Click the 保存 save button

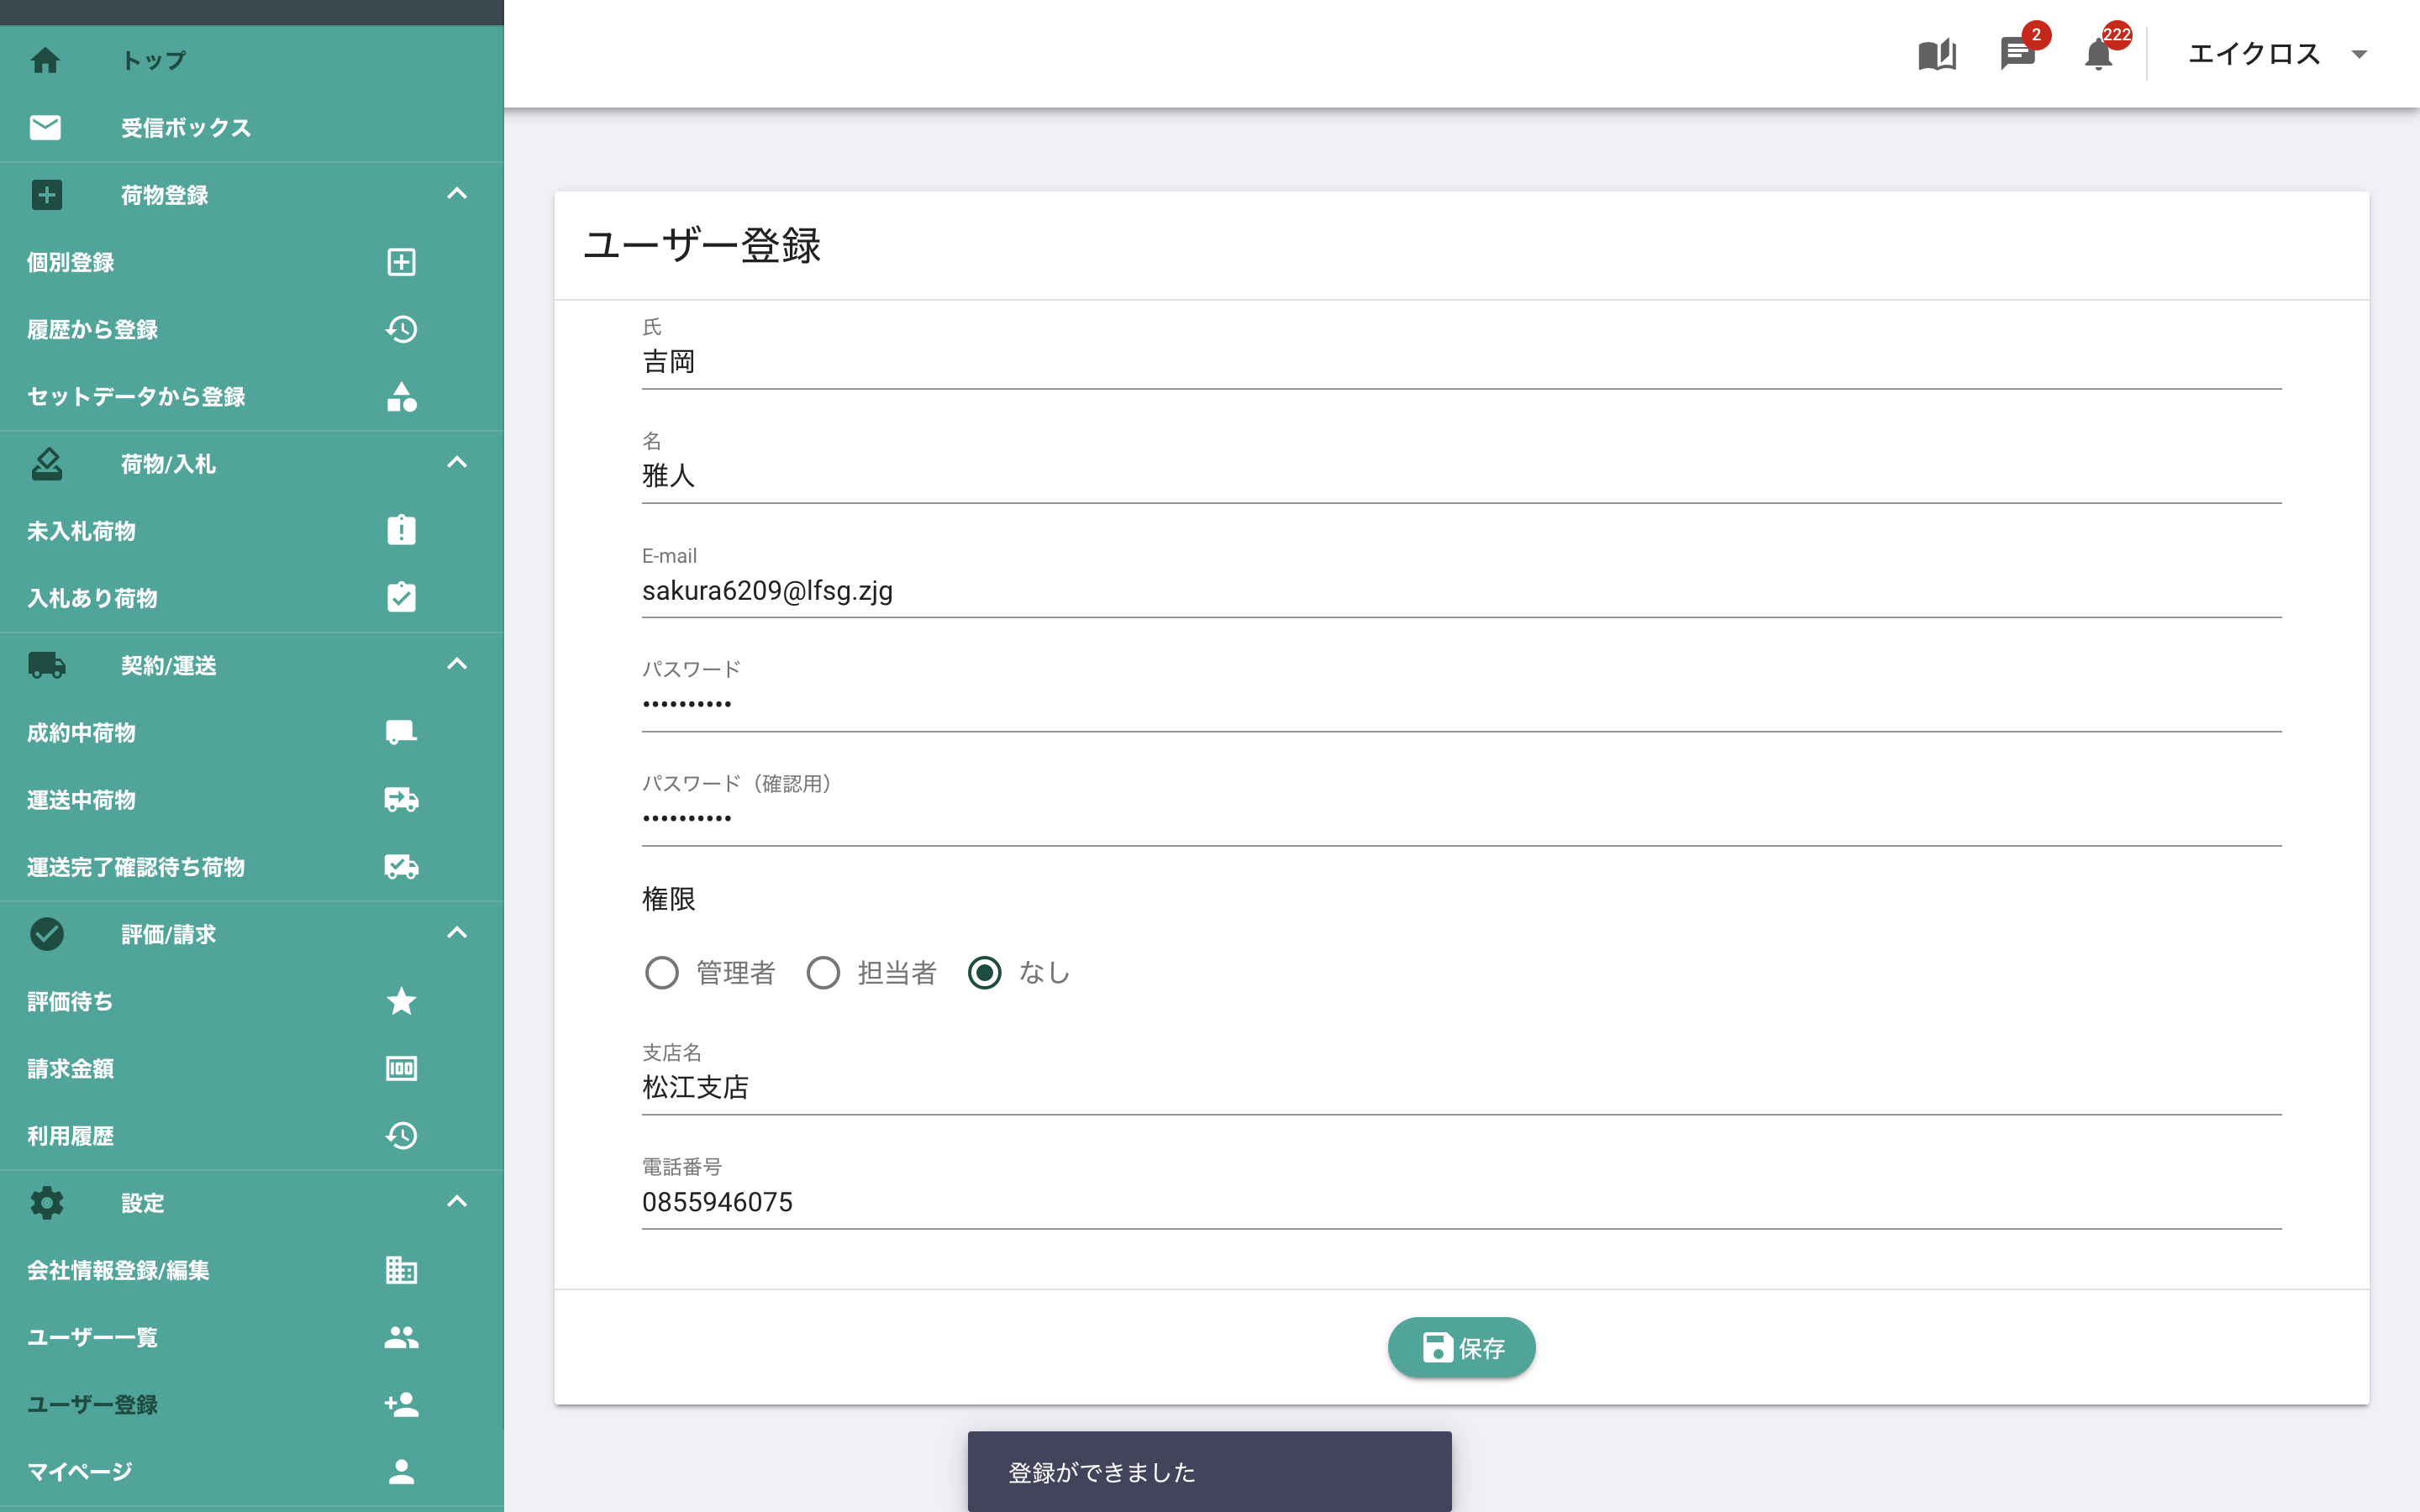pyautogui.click(x=1461, y=1348)
